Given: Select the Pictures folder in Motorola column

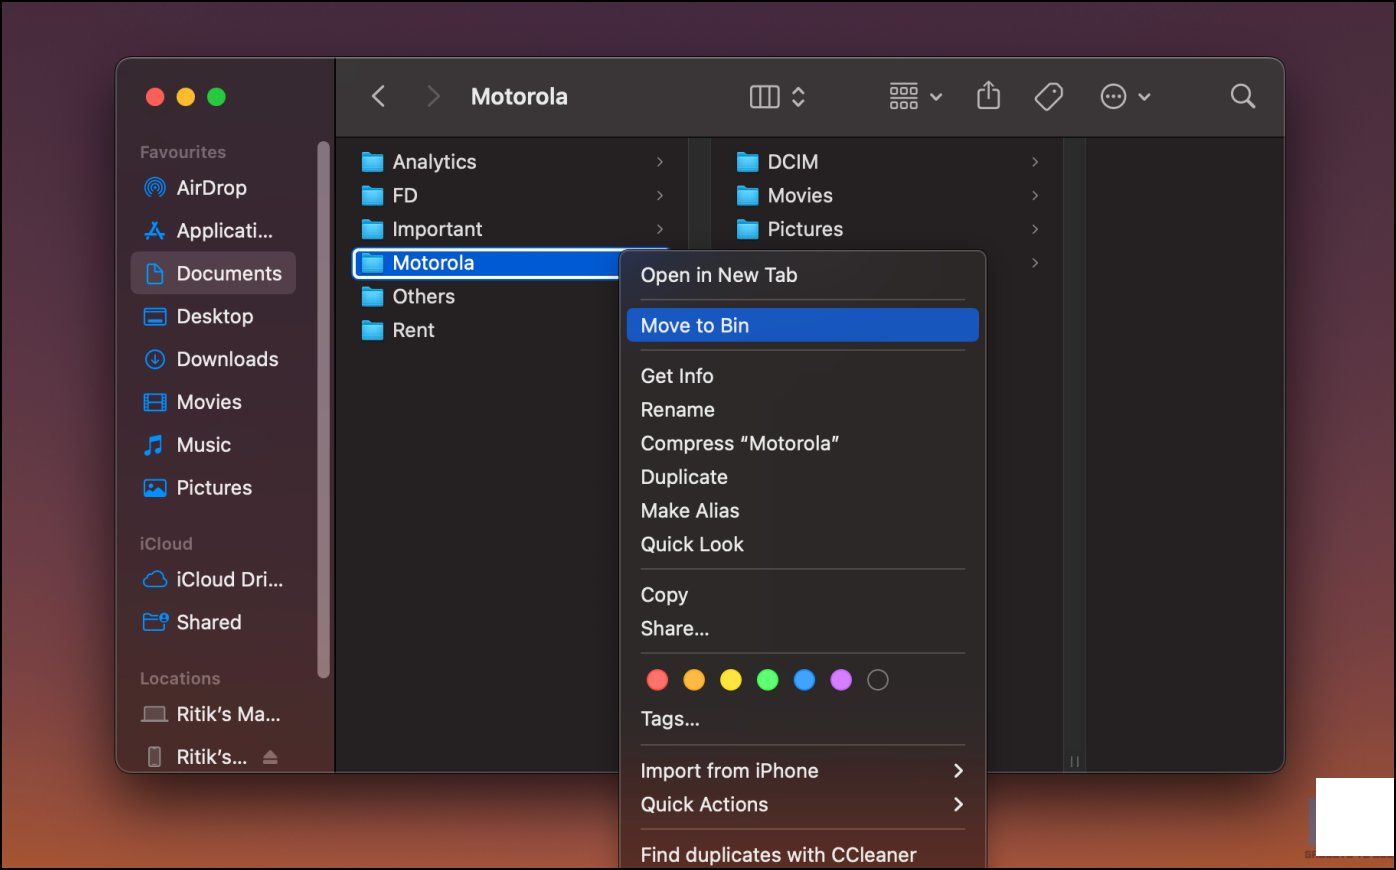Looking at the screenshot, I should pos(887,229).
